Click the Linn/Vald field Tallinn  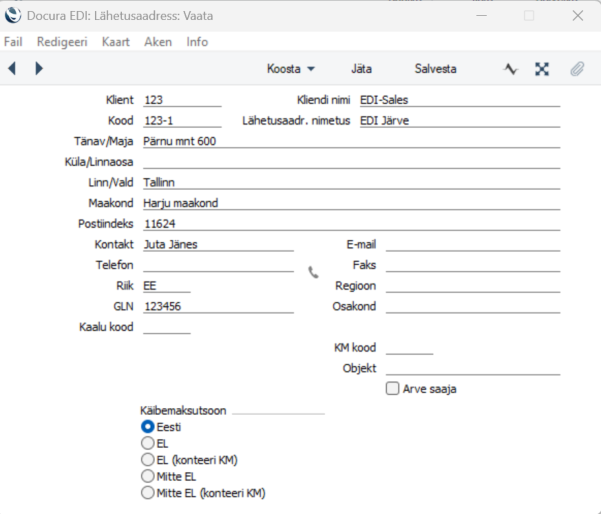tap(351, 182)
